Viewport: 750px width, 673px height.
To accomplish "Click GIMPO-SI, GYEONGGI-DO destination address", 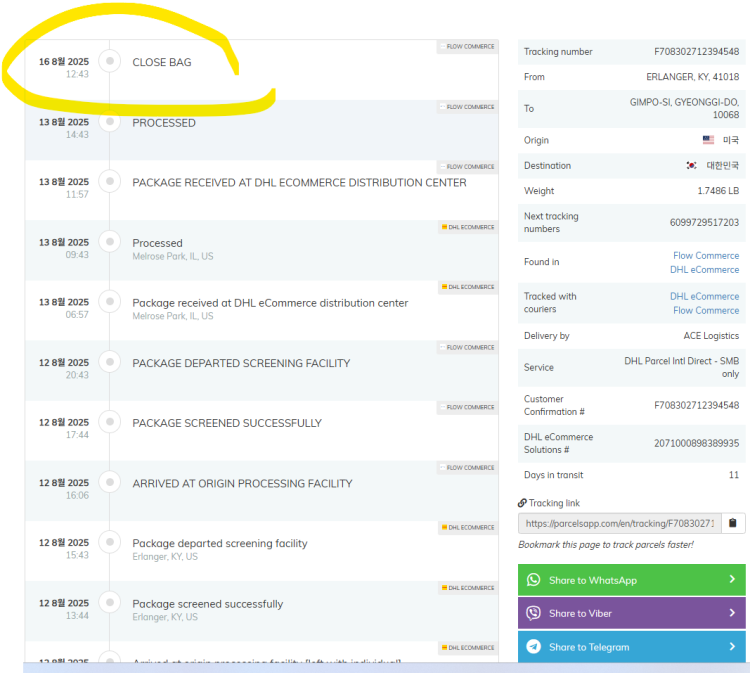I will [x=684, y=108].
